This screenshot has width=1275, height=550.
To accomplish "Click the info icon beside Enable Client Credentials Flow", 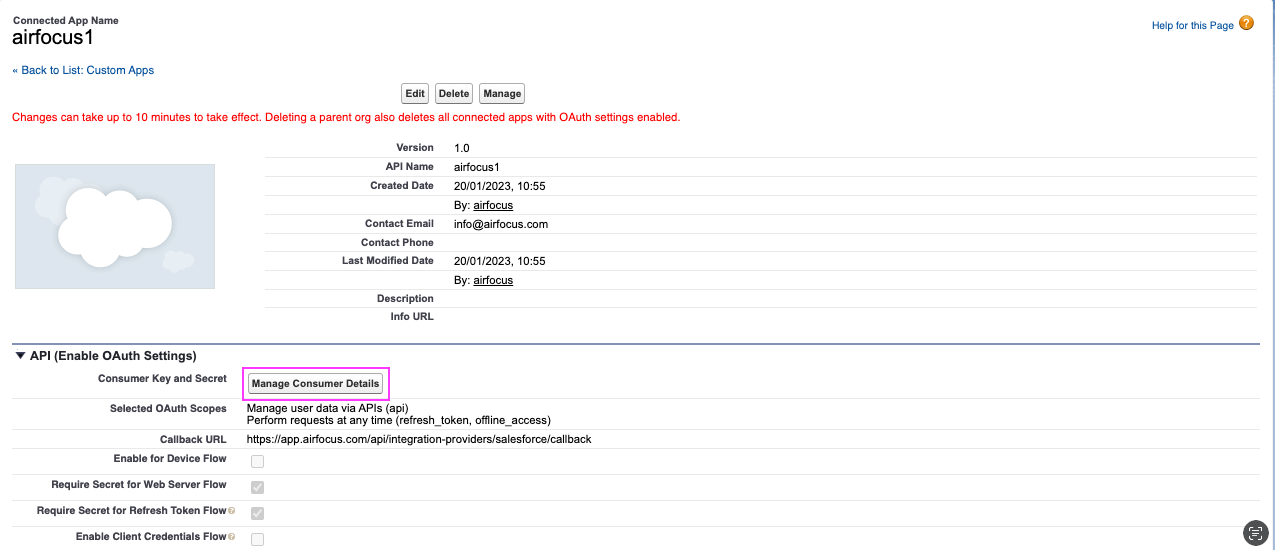I will pos(232,537).
